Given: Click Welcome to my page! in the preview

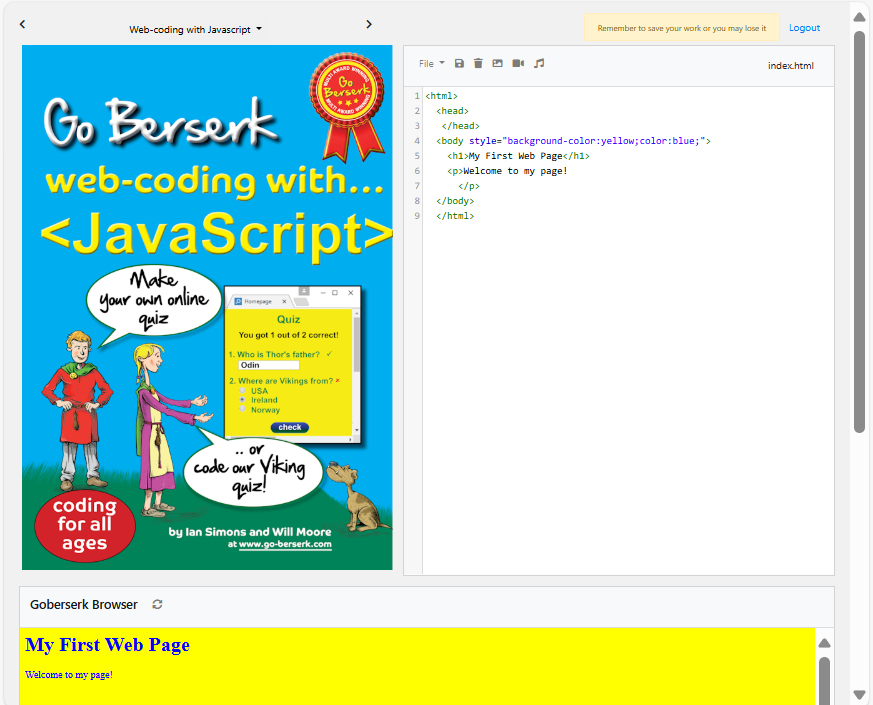Looking at the screenshot, I should (x=69, y=675).
